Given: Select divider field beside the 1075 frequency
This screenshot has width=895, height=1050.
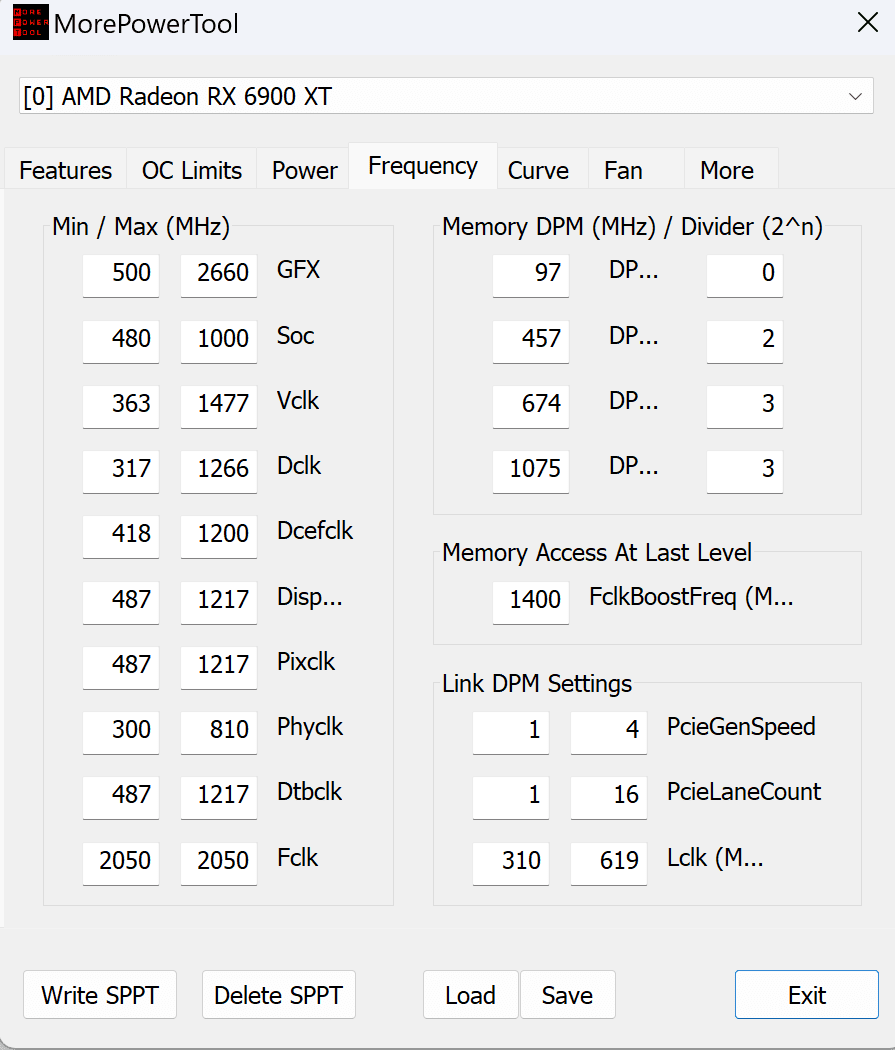Looking at the screenshot, I should (745, 471).
